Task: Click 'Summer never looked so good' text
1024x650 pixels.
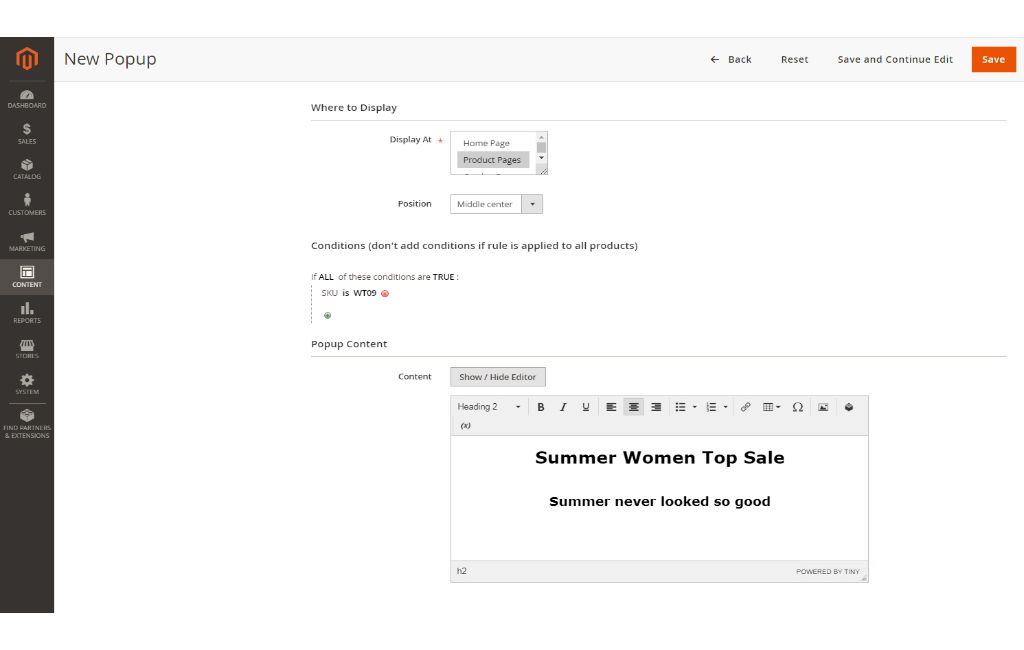Action: [x=660, y=501]
